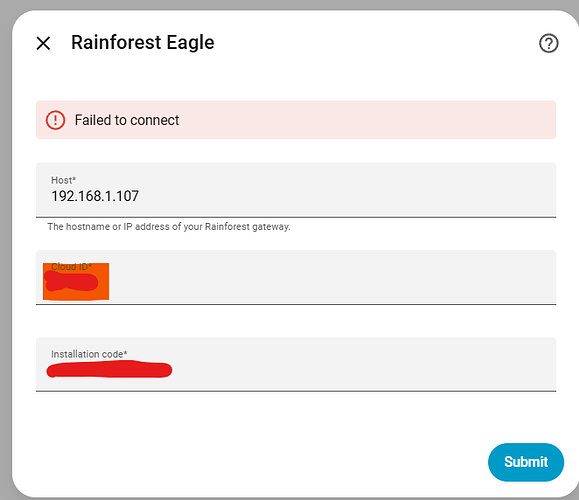Click the empty white area left of Submit
This screenshot has width=579, height=500.
258,462
